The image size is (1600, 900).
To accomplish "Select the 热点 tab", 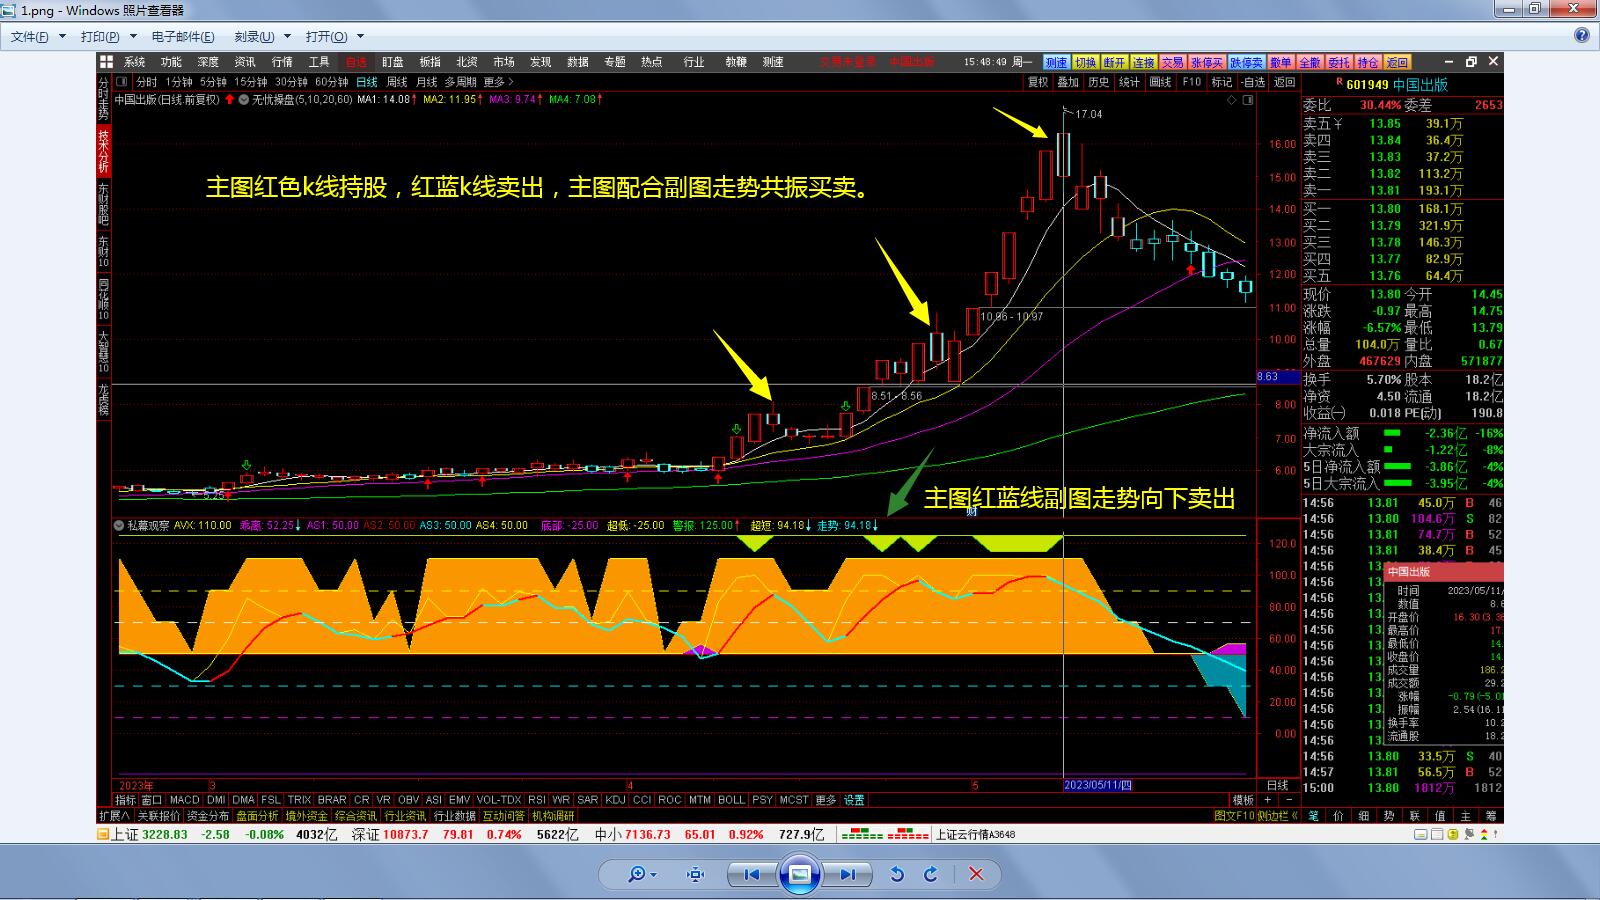I will 652,62.
